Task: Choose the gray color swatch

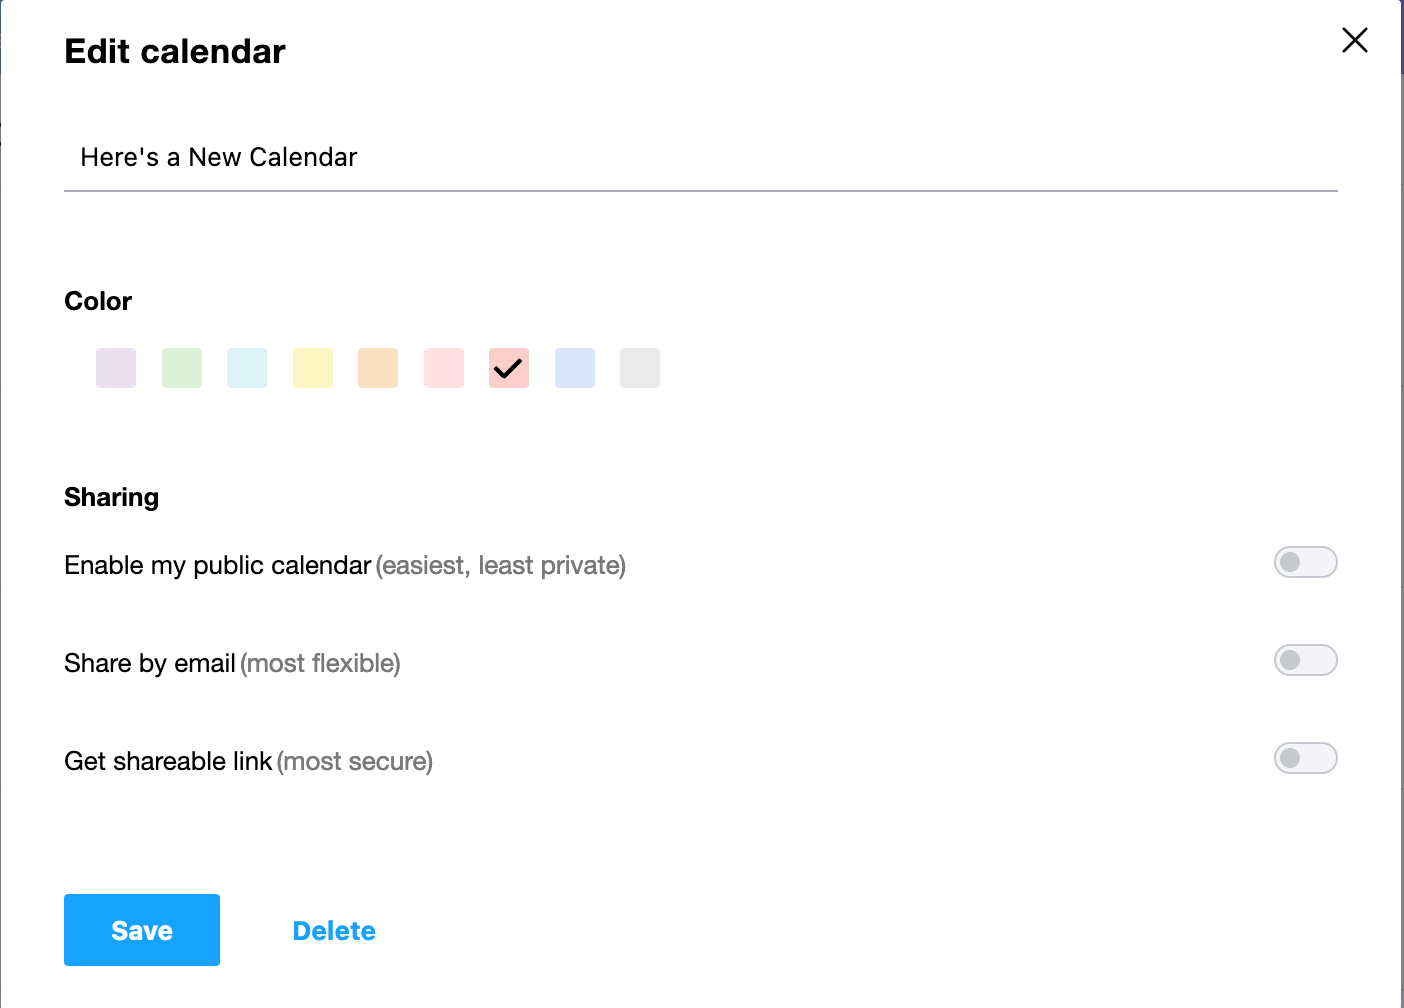Action: point(640,368)
